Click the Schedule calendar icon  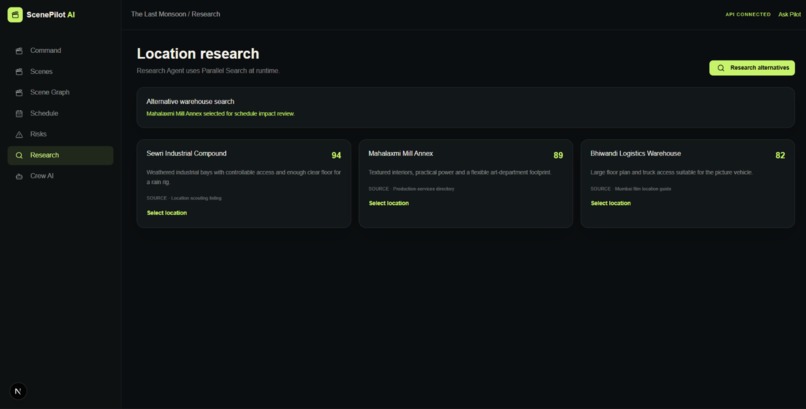pos(19,114)
